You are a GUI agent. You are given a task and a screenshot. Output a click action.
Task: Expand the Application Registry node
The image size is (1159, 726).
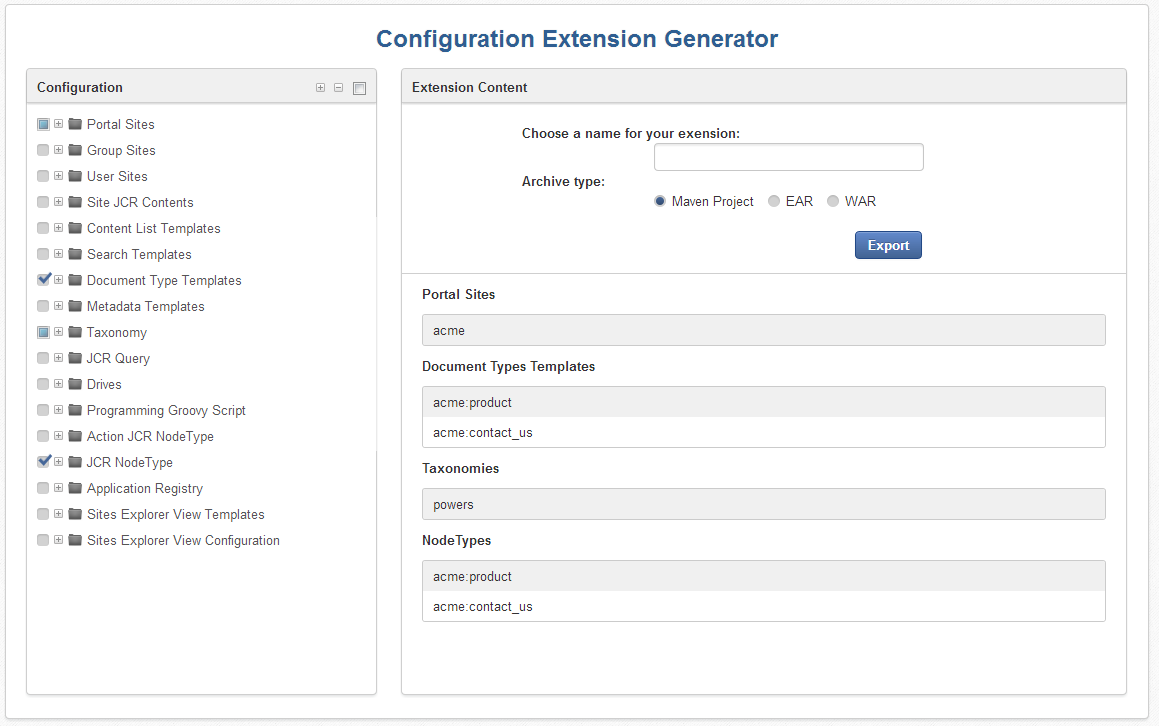58,488
